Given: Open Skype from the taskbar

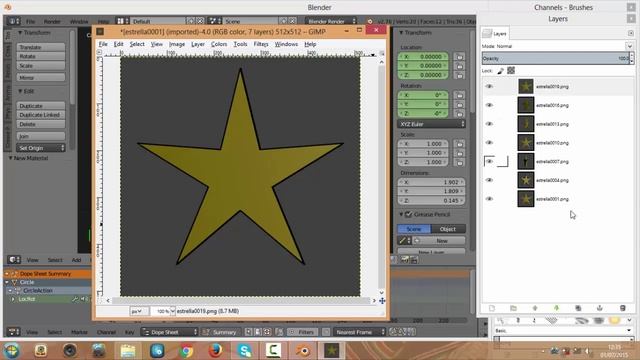Looking at the screenshot, I should (x=244, y=350).
